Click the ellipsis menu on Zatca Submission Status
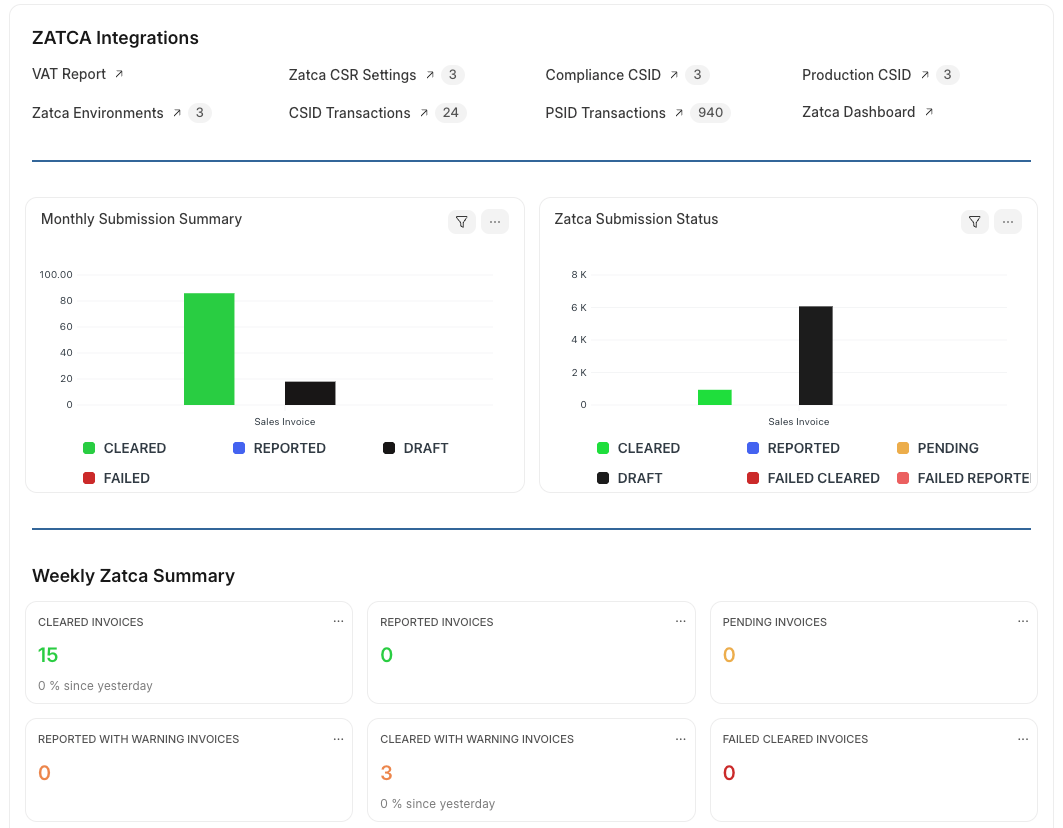 [x=1008, y=222]
